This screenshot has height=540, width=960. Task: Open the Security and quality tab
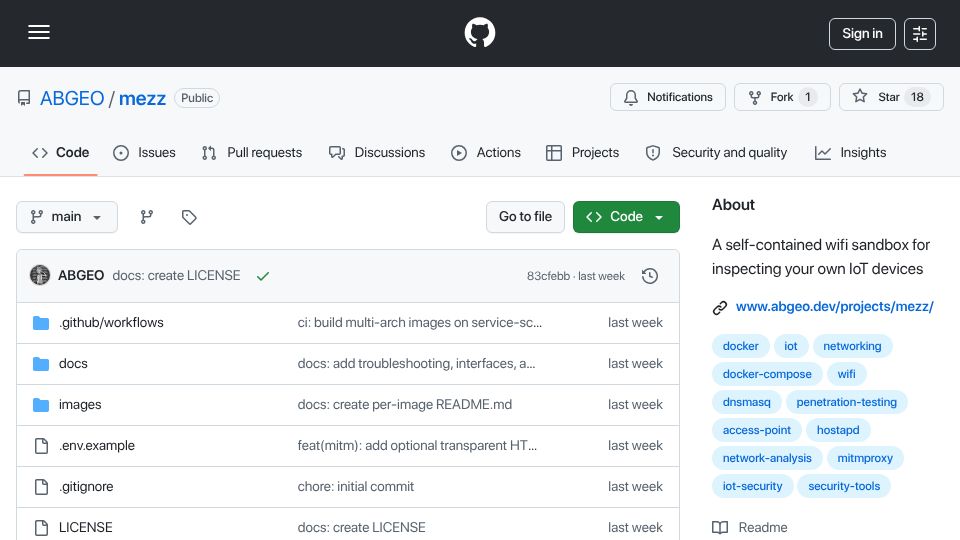point(716,152)
